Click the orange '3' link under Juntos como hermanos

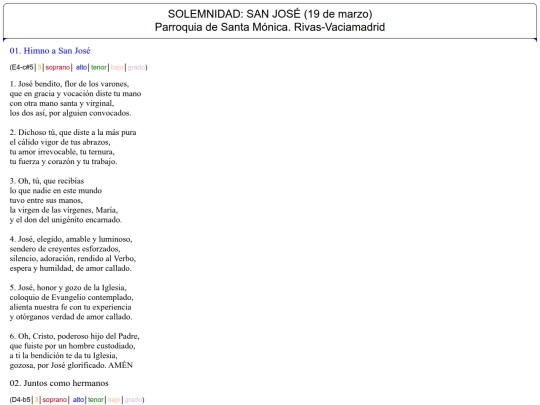click(37, 400)
